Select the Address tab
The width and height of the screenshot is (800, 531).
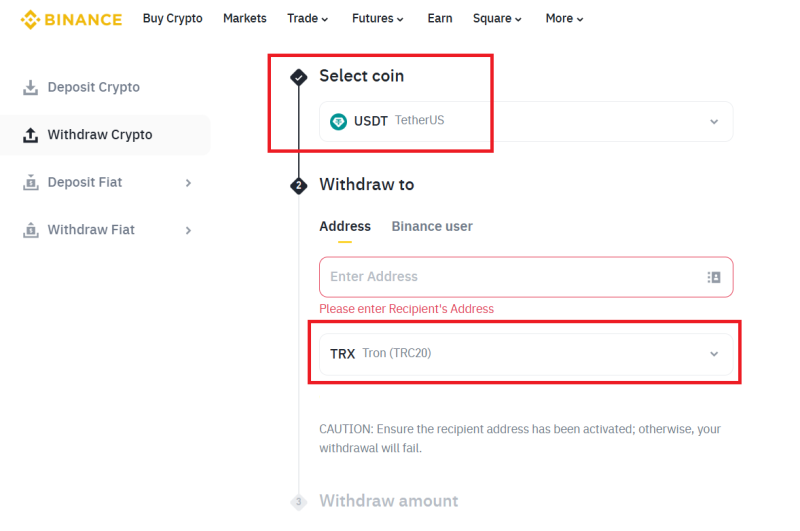345,226
